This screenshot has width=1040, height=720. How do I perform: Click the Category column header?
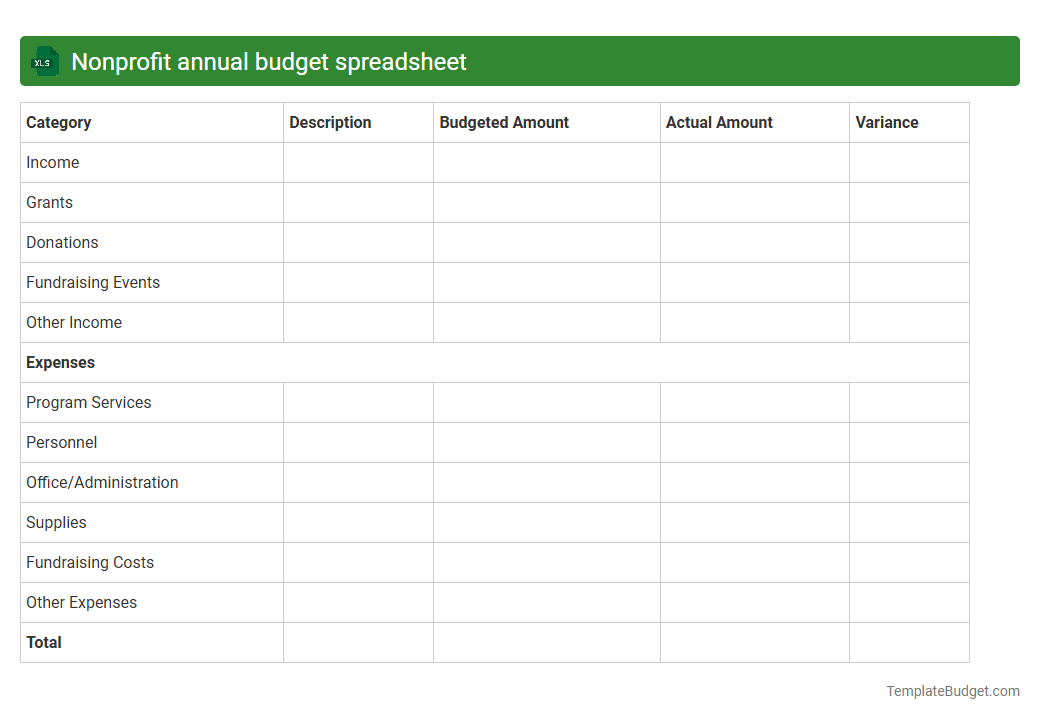coord(58,122)
